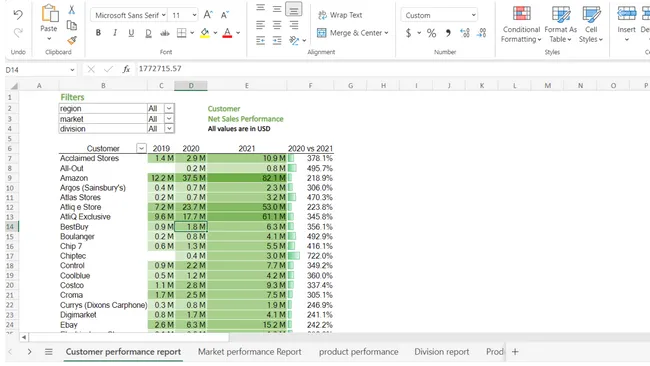Viewport: 650px width, 366px height.
Task: Open market filter dropdown
Action: click(169, 119)
